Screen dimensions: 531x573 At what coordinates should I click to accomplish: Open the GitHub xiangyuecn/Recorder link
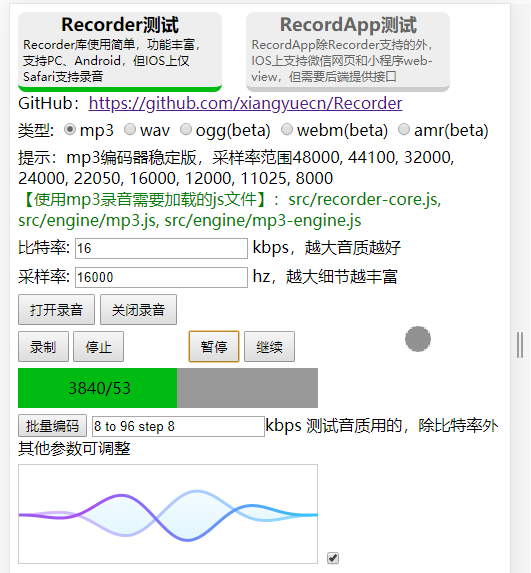point(245,103)
